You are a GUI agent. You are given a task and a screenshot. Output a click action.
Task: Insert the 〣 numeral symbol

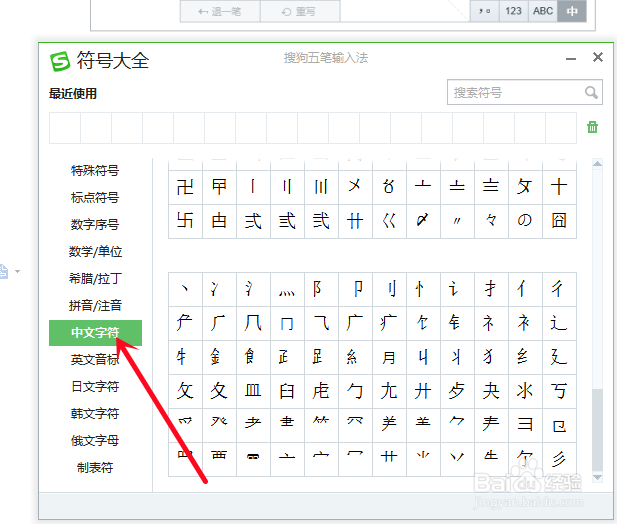[x=321, y=187]
